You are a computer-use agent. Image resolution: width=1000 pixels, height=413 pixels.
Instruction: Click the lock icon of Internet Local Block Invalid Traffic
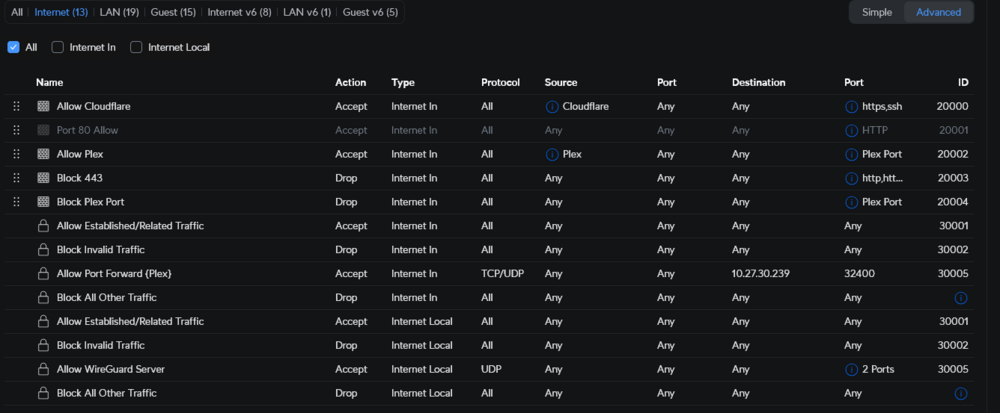[43, 345]
